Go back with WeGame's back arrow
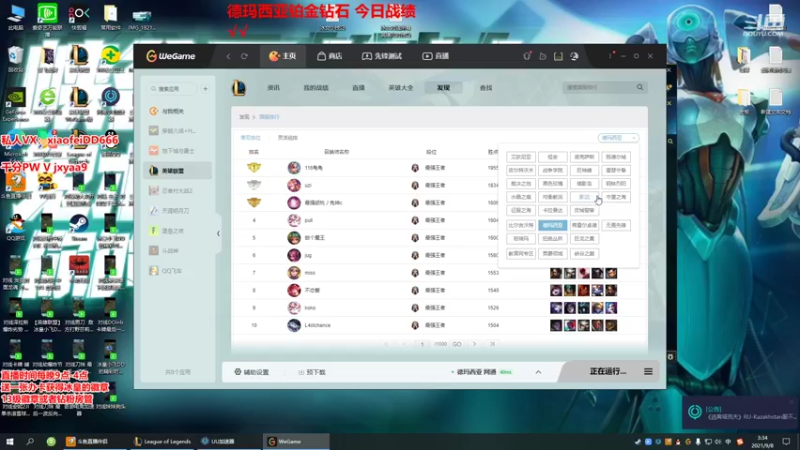The image size is (800, 450). 228,56
